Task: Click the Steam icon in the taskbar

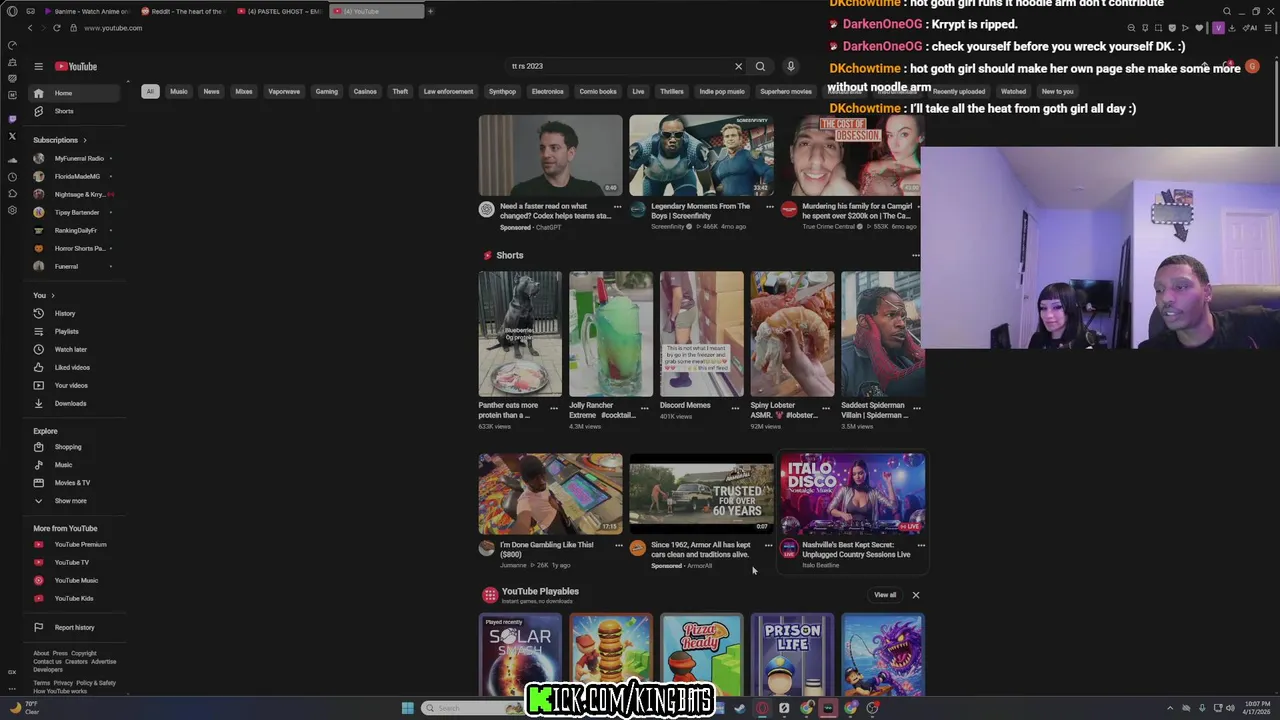Action: coord(739,708)
